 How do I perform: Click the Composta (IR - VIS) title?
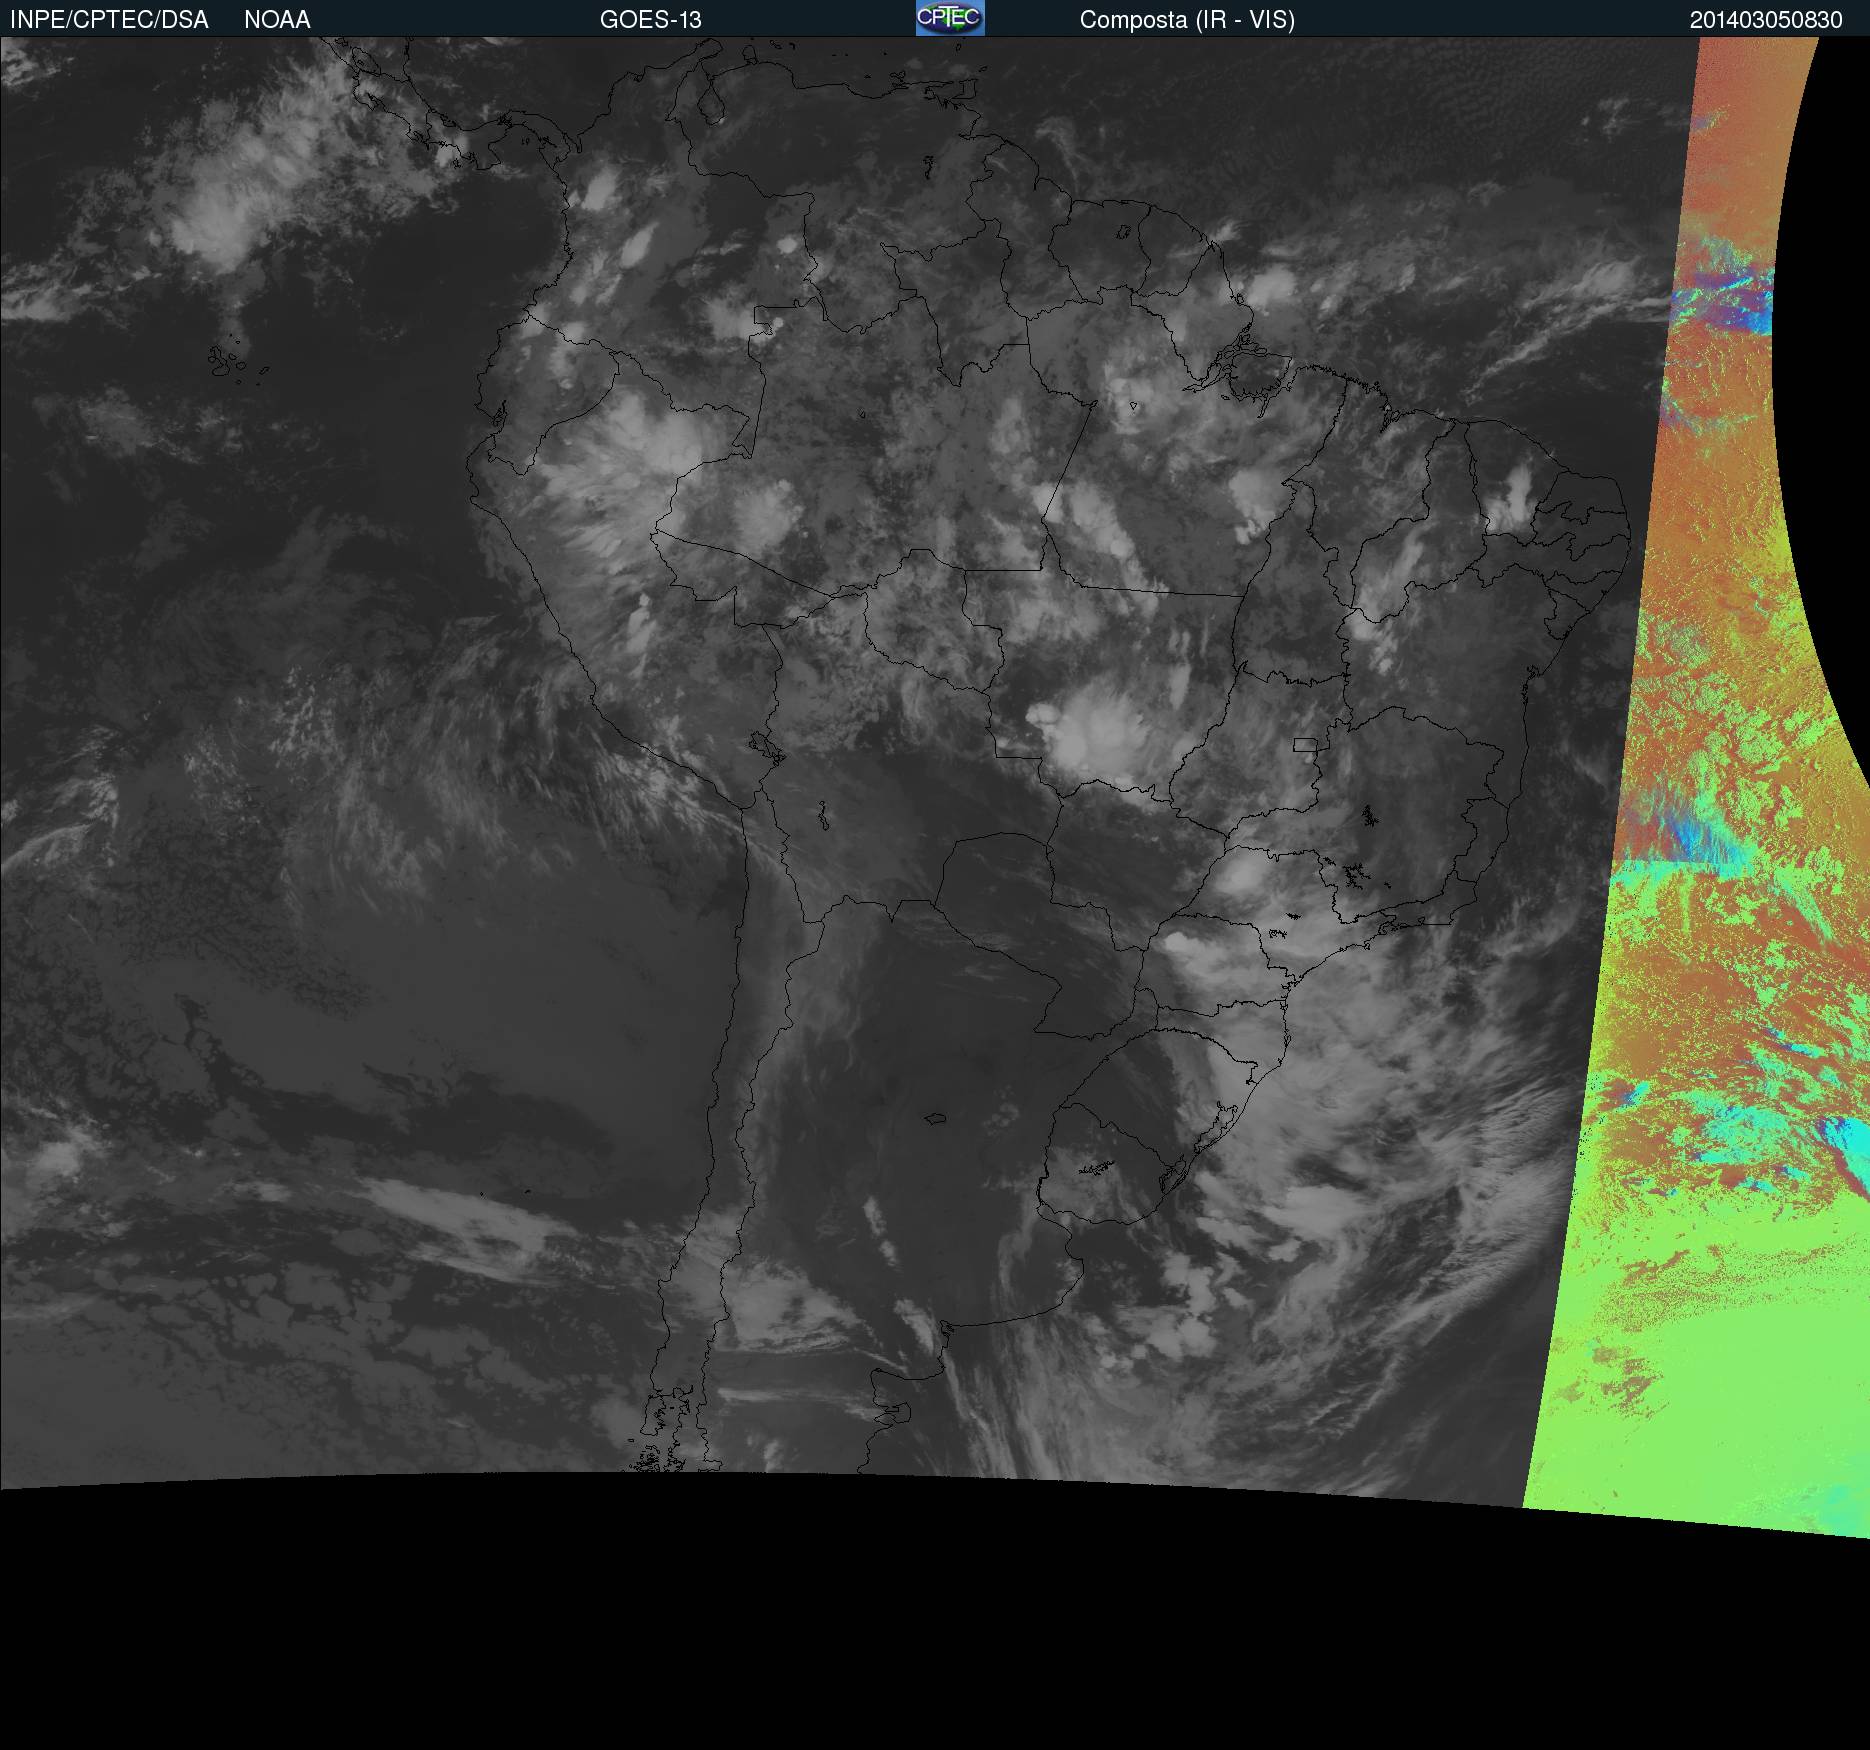(1187, 20)
